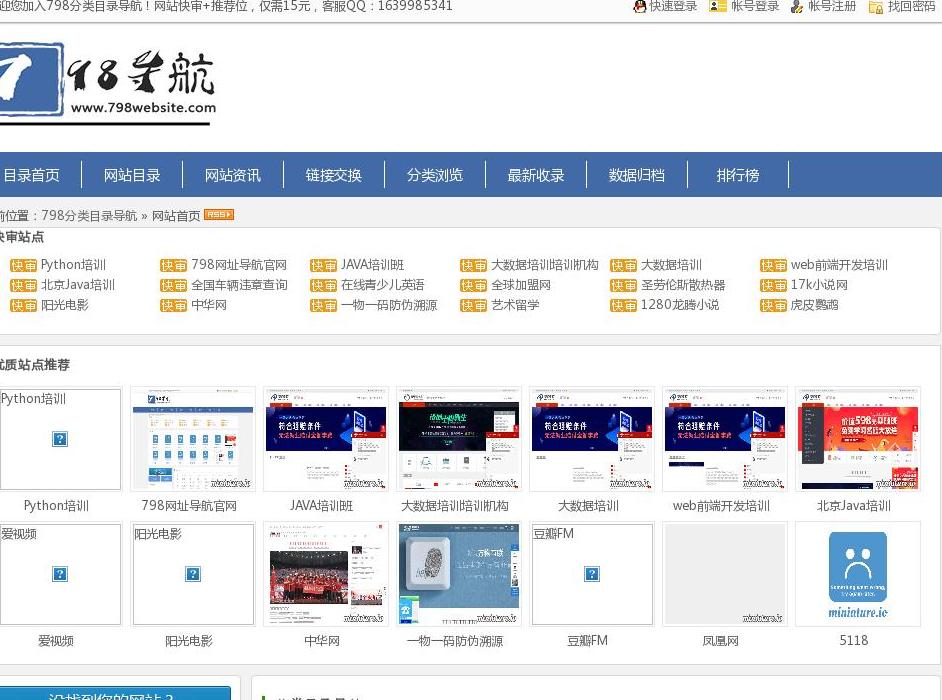Click the 大数据培训 caption under its thumbnail
Viewport: 942px width, 700px height.
[x=588, y=506]
